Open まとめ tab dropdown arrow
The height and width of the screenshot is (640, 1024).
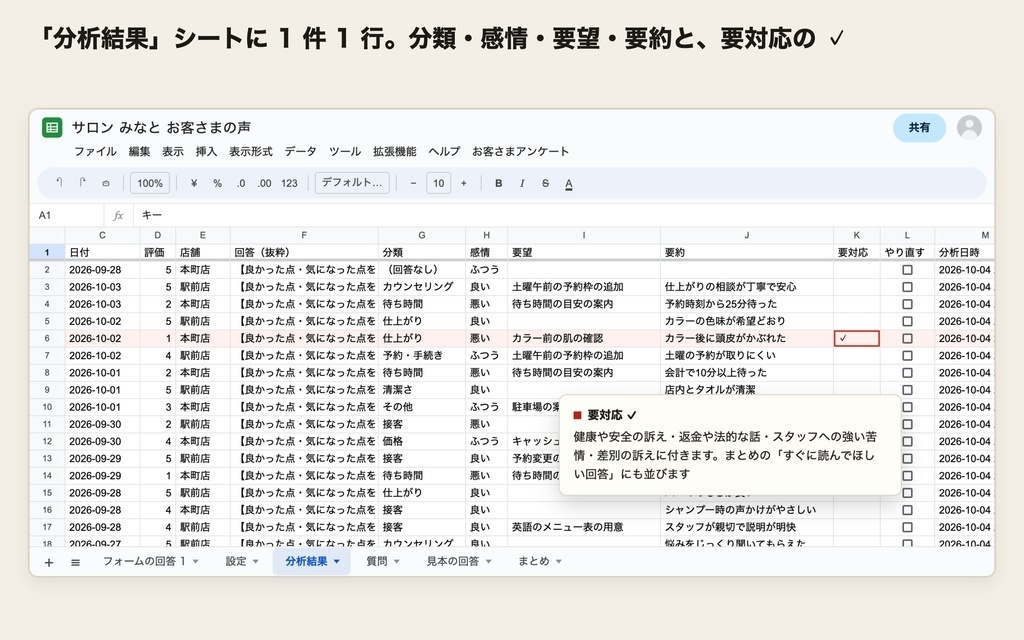558,562
